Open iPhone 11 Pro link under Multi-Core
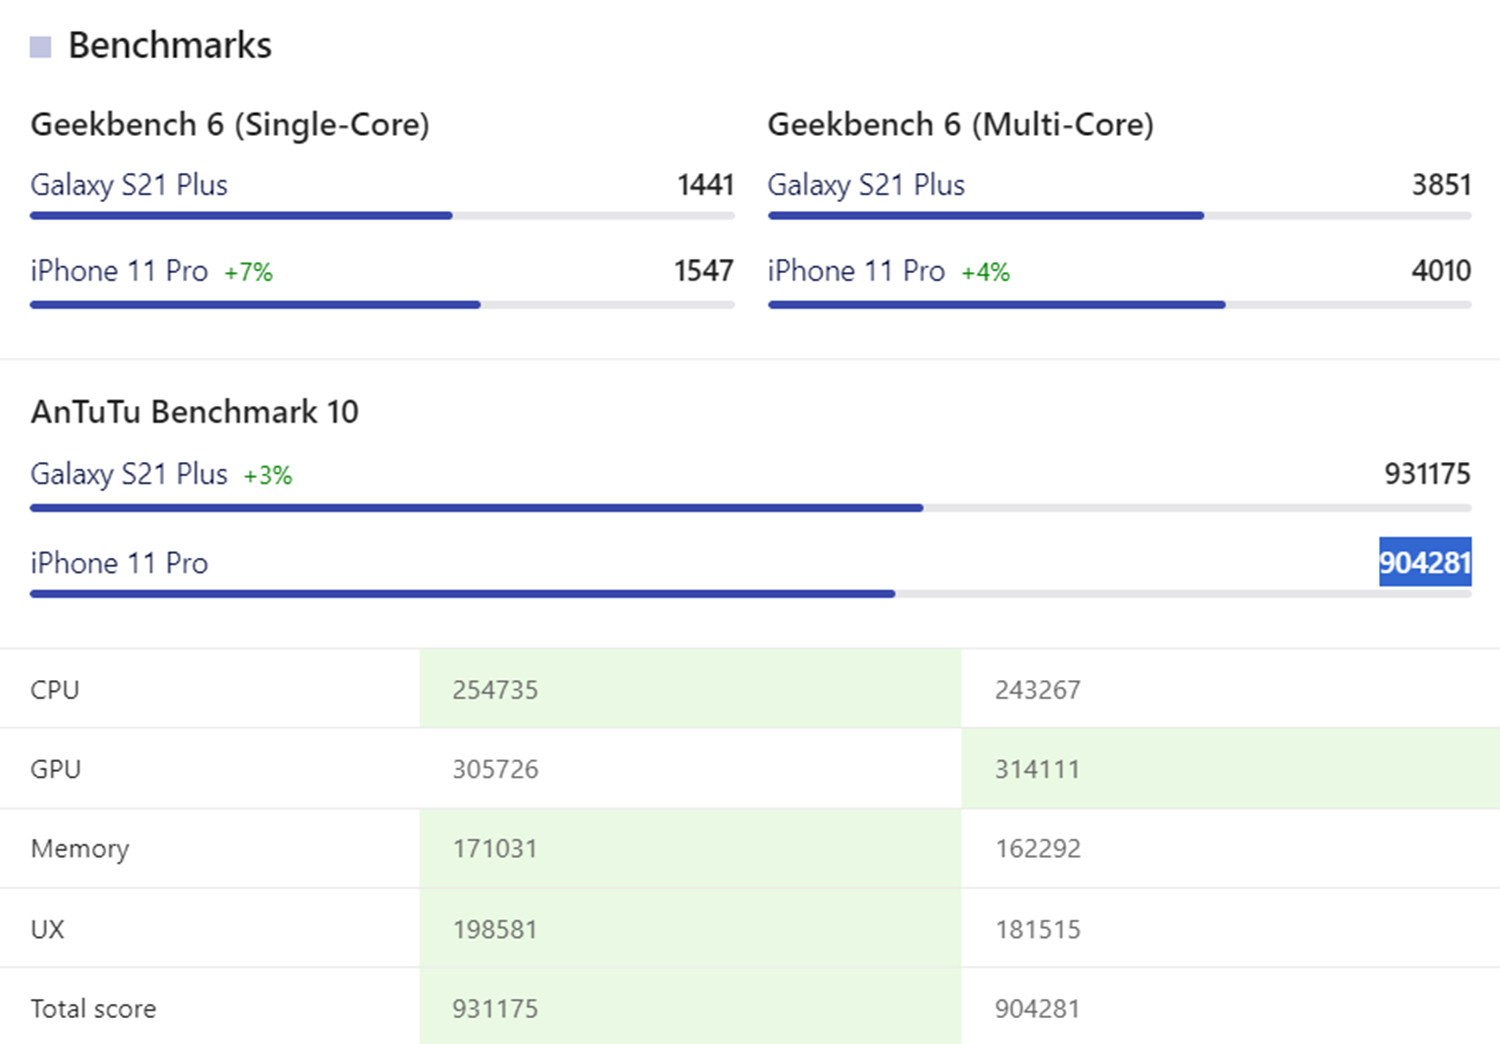Screen dimensions: 1500x1044 [856, 271]
